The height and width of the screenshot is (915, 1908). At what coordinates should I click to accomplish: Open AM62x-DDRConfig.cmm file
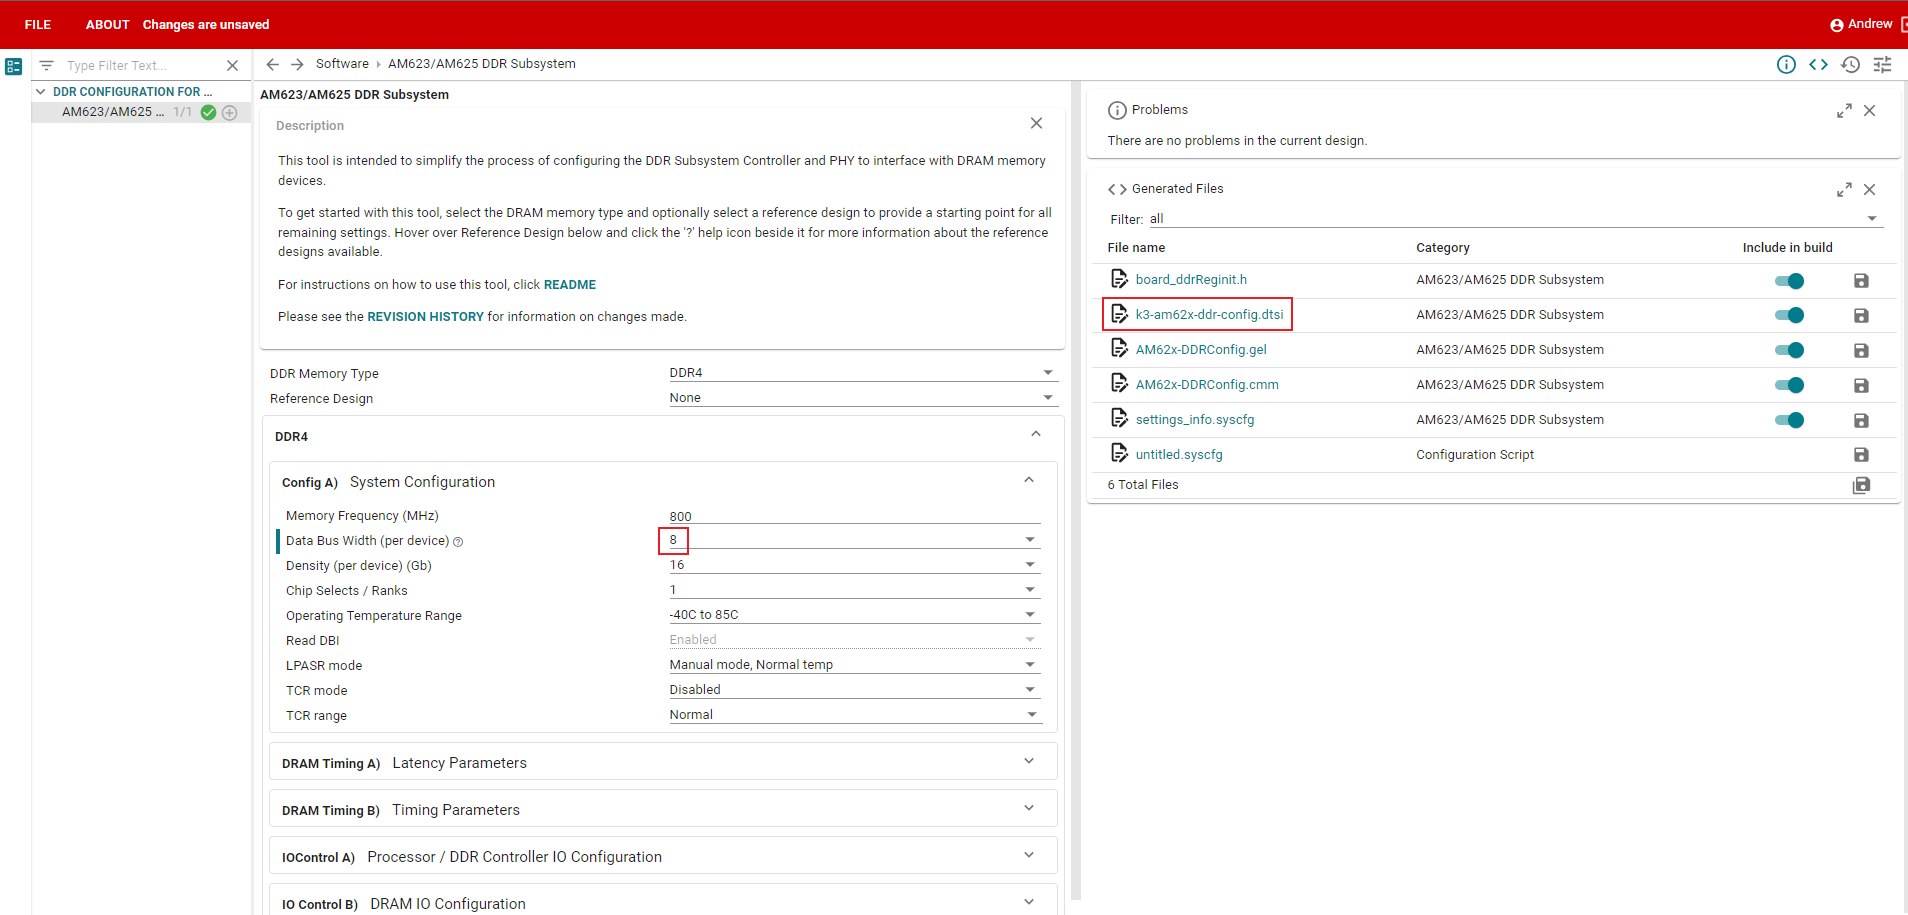(1207, 385)
